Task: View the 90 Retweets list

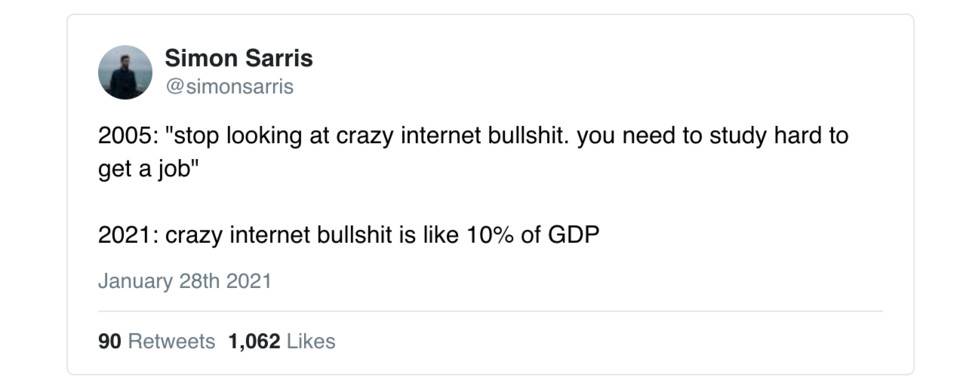Action: click(x=157, y=341)
